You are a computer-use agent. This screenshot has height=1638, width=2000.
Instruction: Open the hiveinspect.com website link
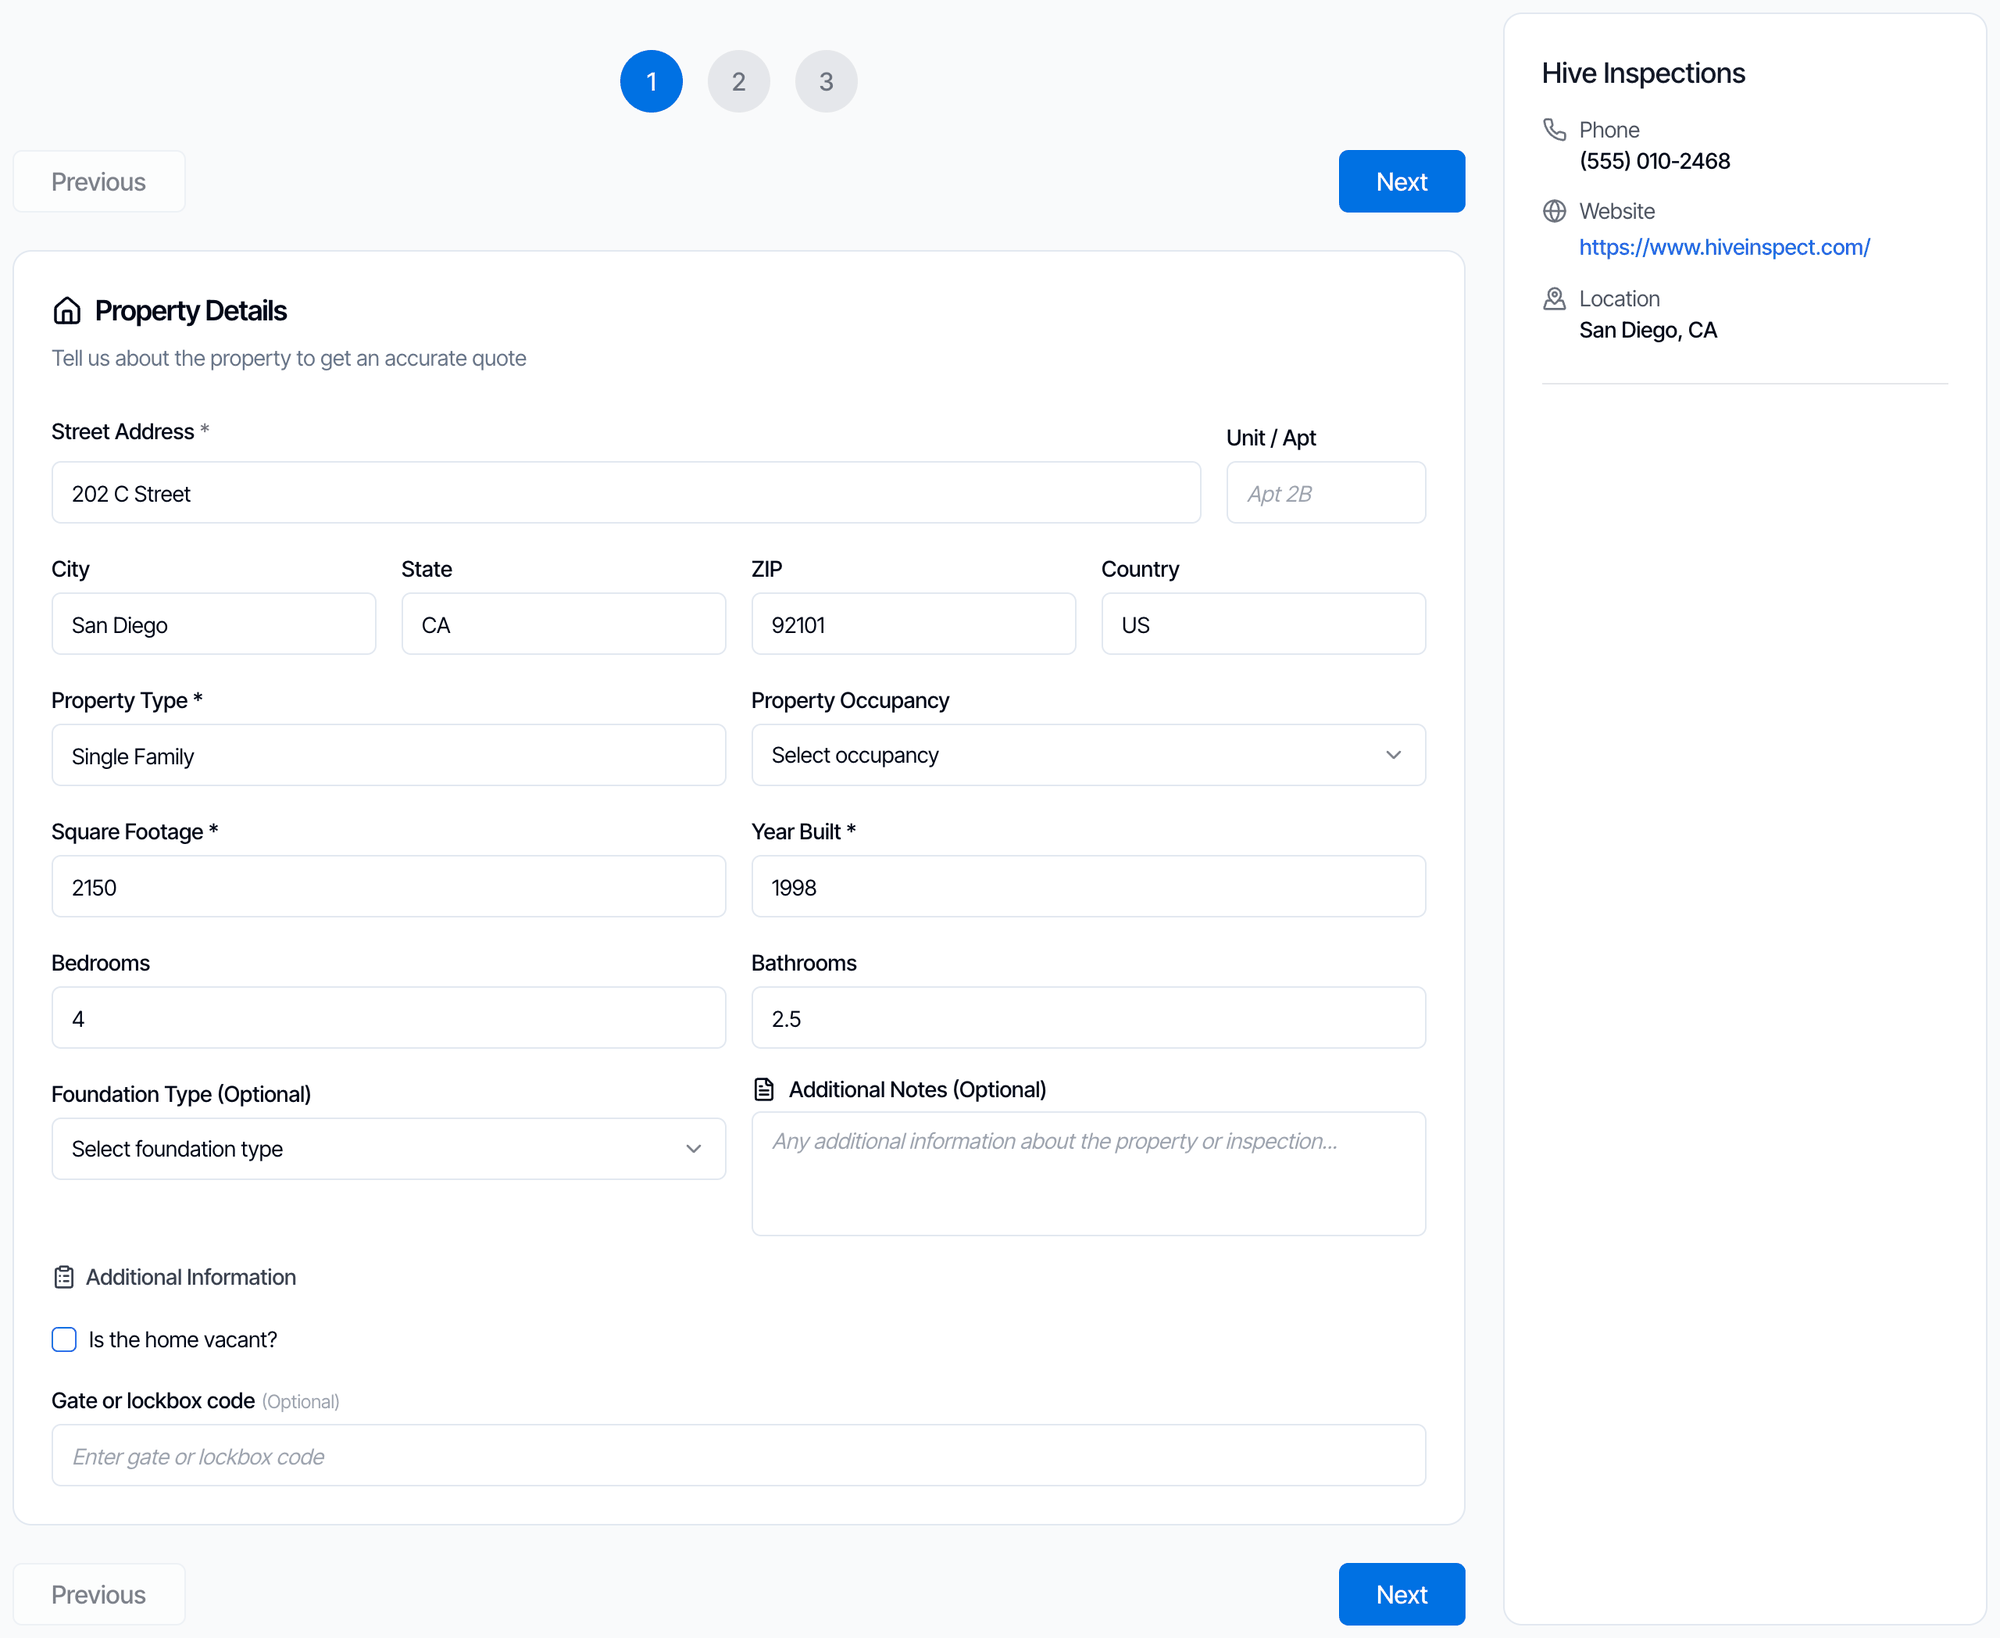pos(1724,247)
